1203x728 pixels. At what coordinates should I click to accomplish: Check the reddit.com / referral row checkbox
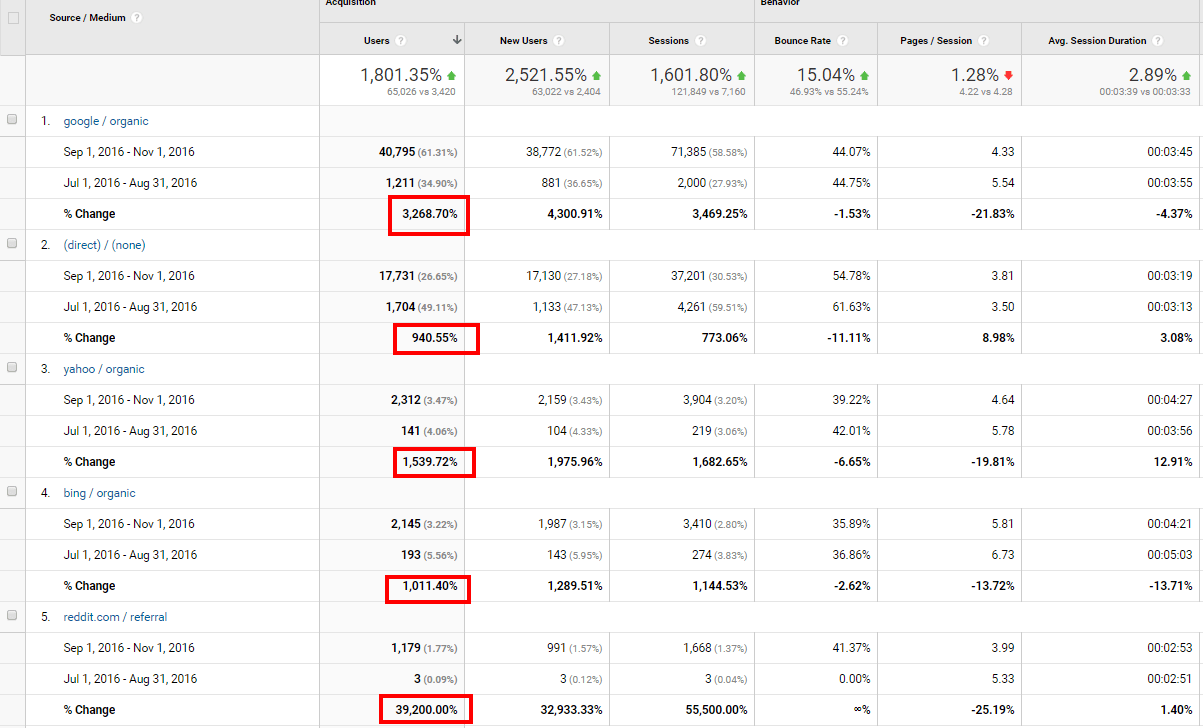[12, 616]
